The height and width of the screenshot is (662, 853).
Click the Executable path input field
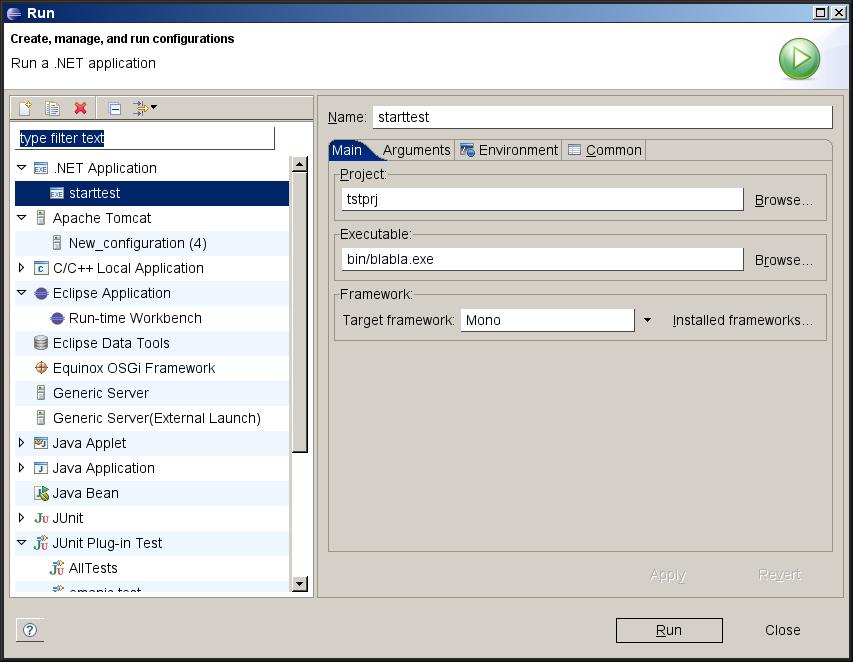pos(542,259)
